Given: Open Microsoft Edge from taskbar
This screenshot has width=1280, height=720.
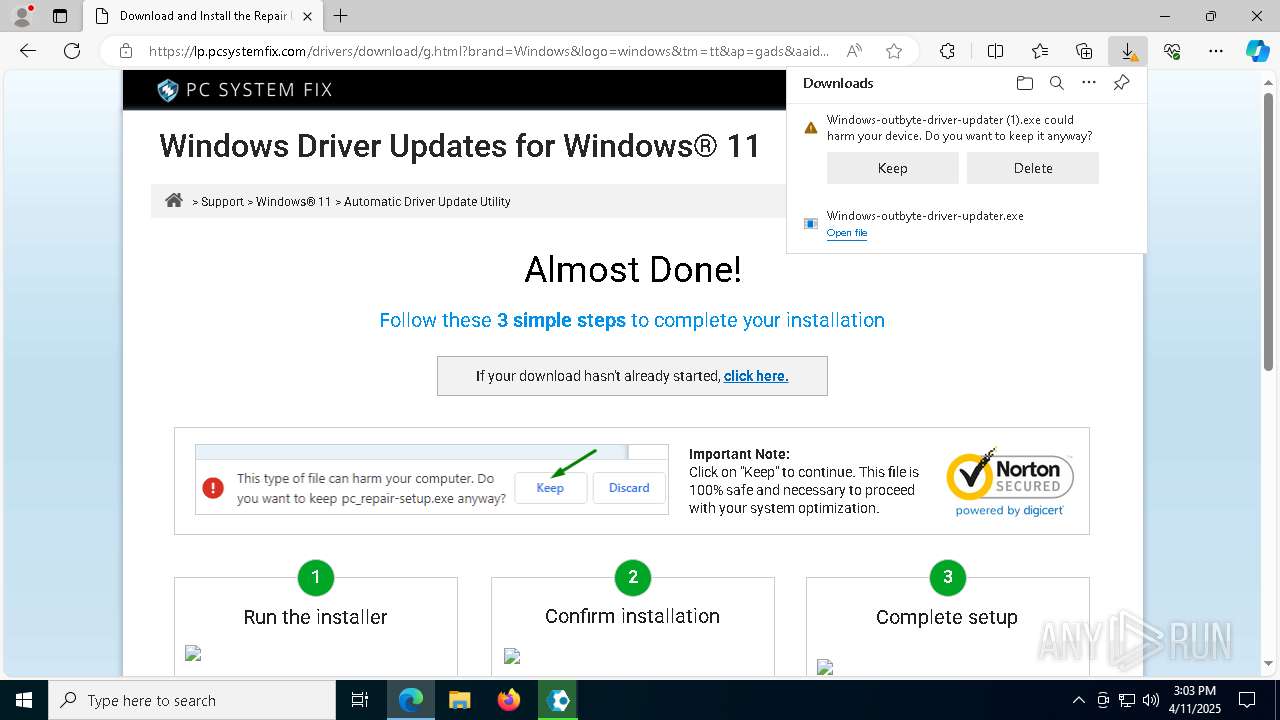Looking at the screenshot, I should (411, 700).
